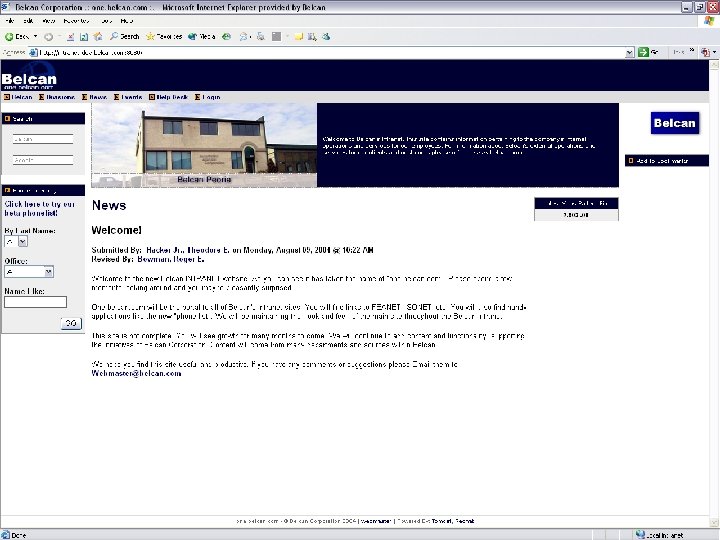Open the Search pane from toolbar
The width and height of the screenshot is (720, 540).
pyautogui.click(x=124, y=37)
